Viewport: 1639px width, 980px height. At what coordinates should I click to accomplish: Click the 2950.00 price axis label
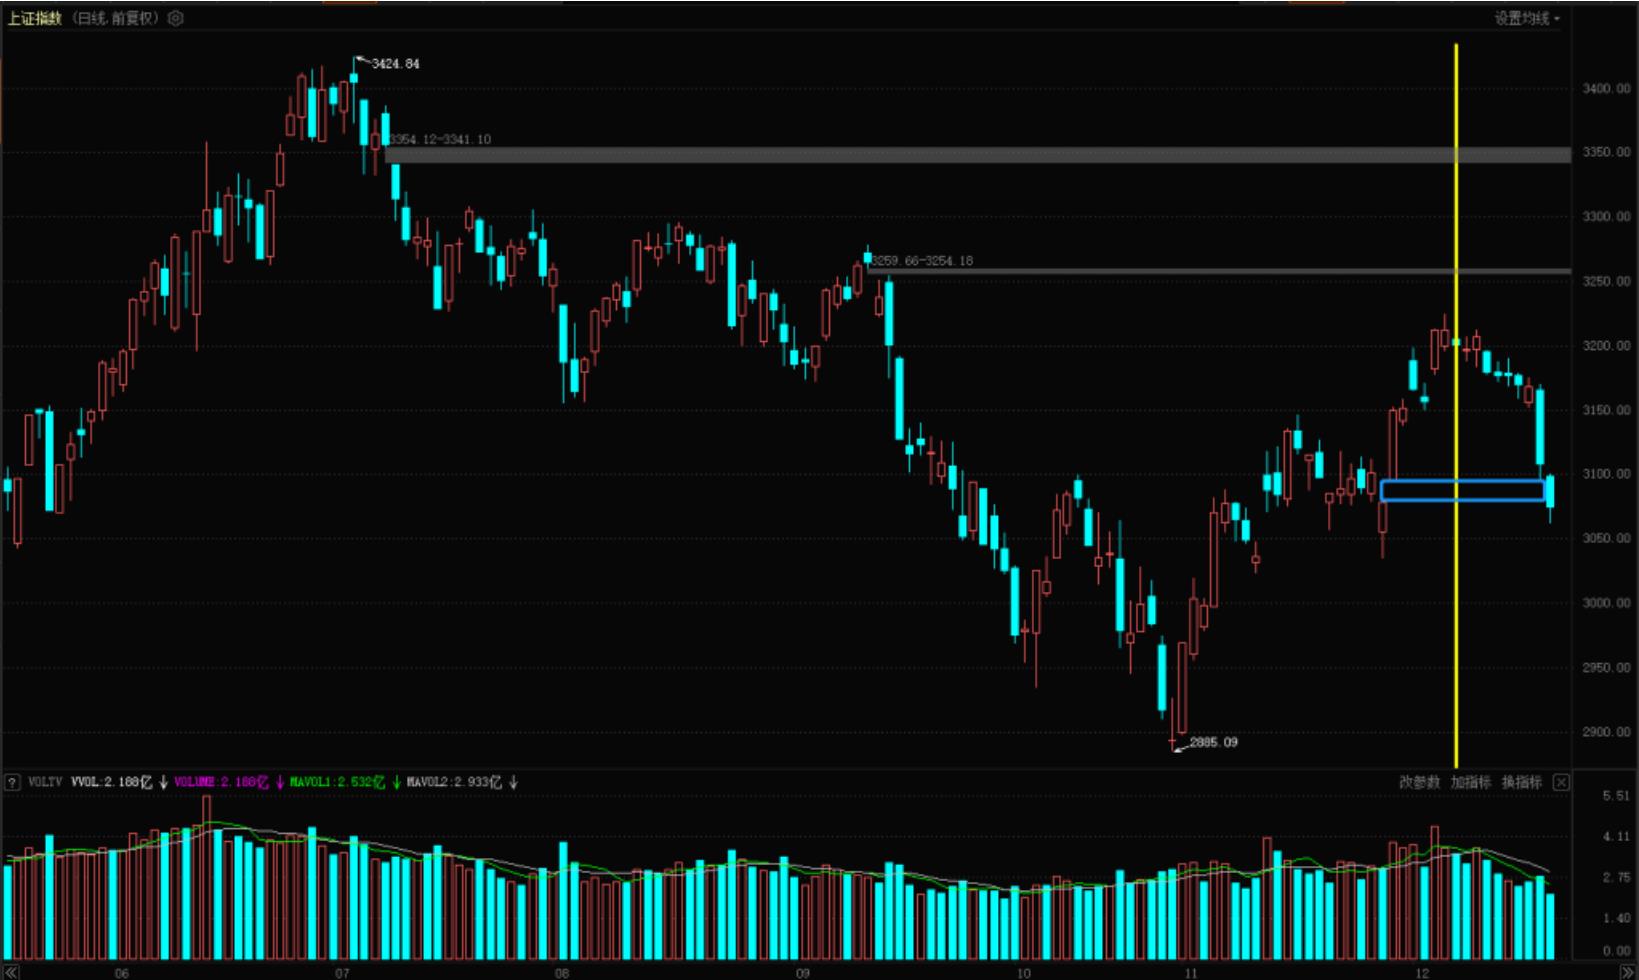1606,667
